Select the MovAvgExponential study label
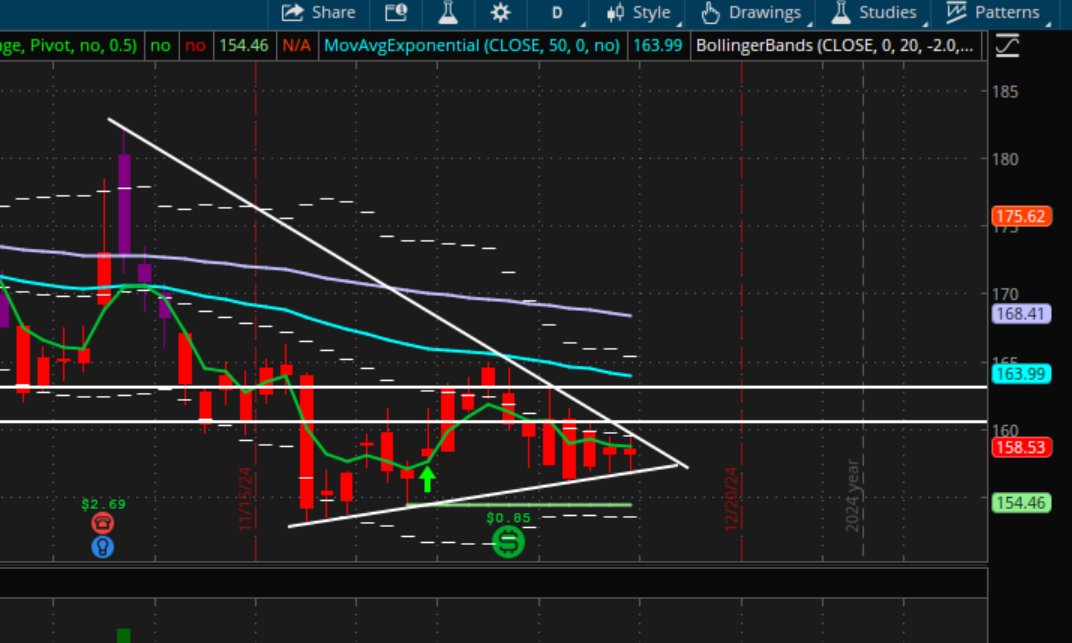Screen dimensions: 1072x643 coord(472,46)
